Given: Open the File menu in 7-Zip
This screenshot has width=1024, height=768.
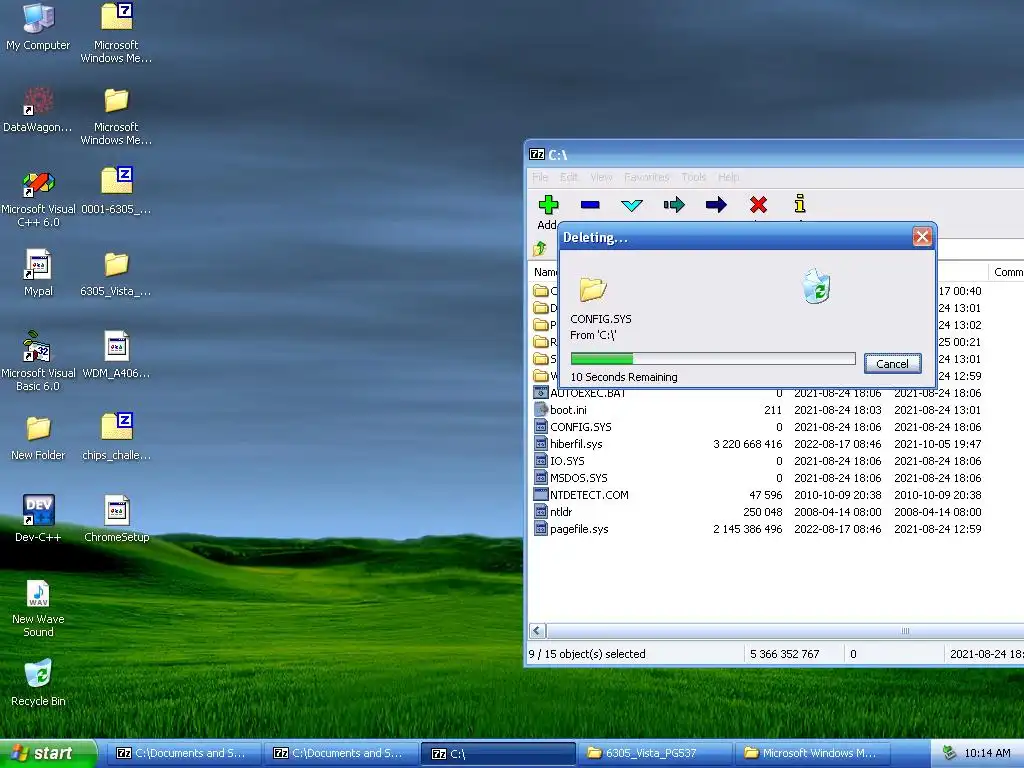Looking at the screenshot, I should (x=539, y=177).
